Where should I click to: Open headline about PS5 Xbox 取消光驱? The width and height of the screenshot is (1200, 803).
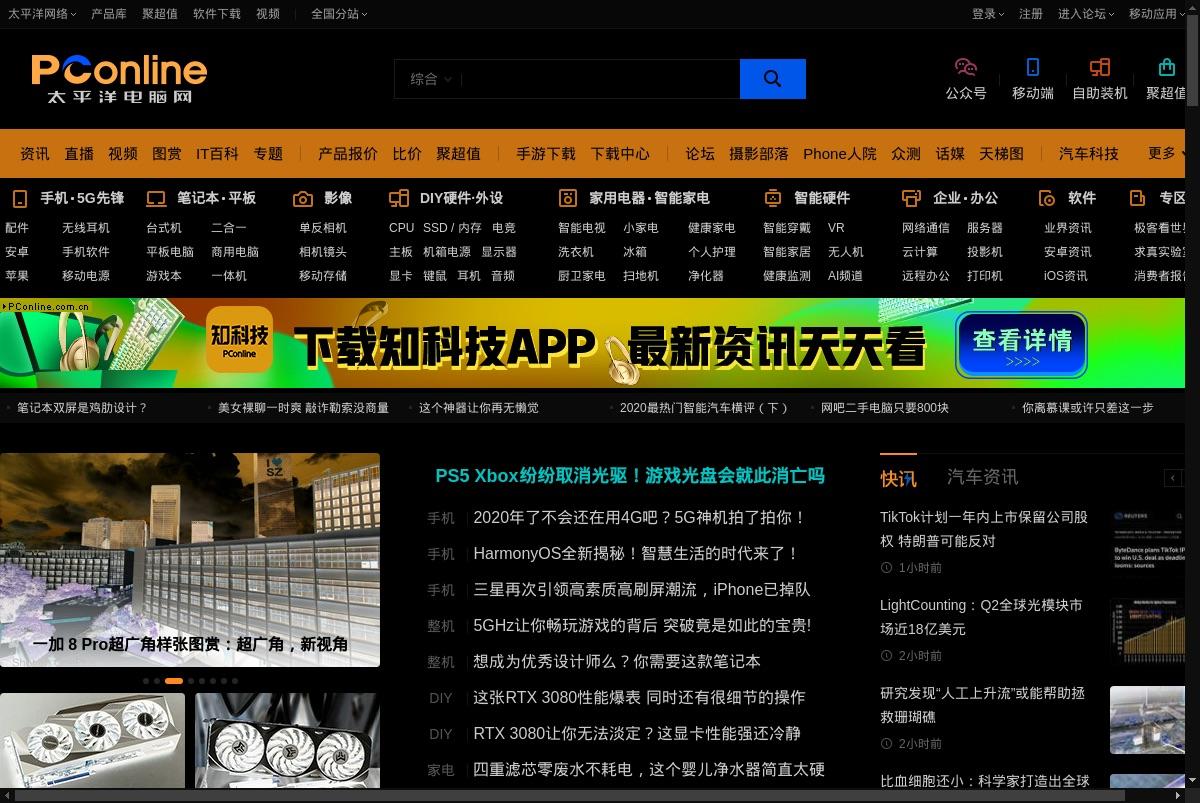click(630, 476)
